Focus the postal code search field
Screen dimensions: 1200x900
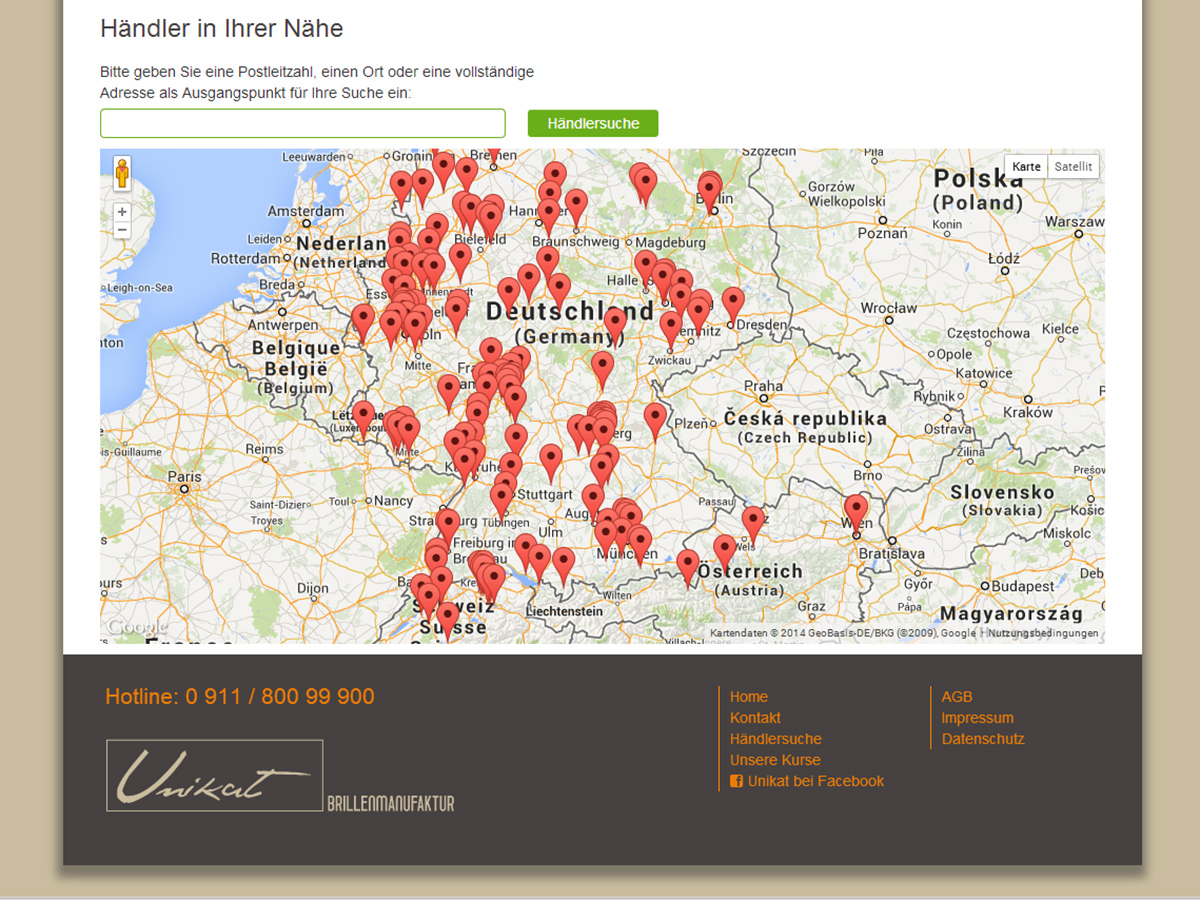coord(302,124)
